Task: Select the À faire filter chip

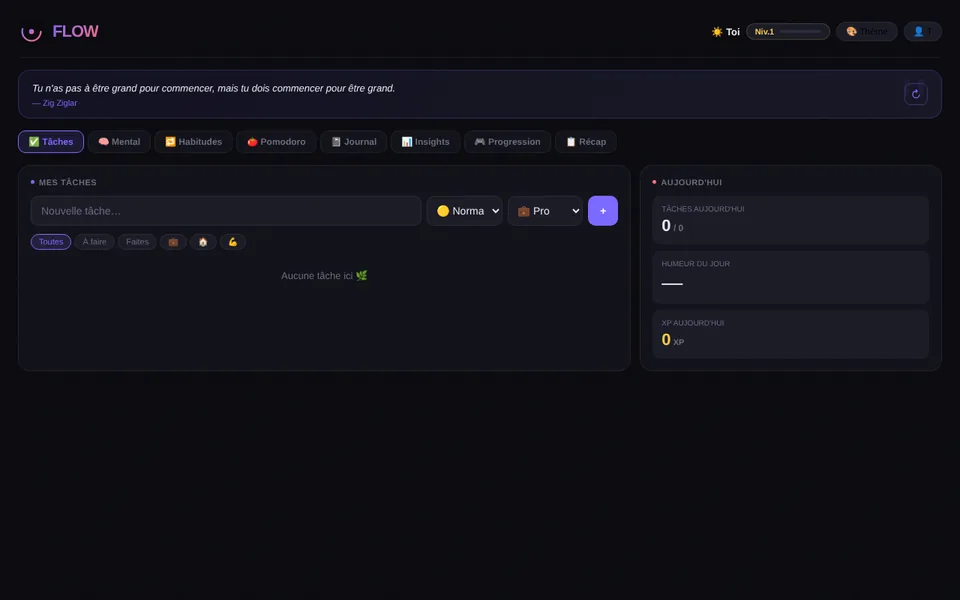Action: [x=94, y=242]
